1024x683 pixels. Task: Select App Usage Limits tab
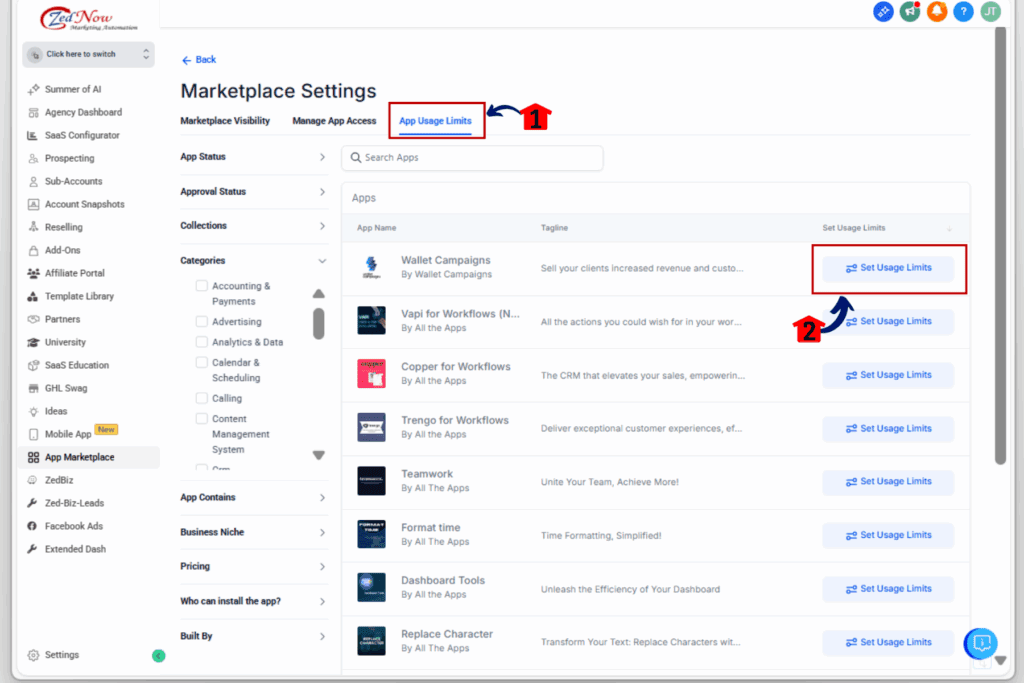tap(435, 121)
